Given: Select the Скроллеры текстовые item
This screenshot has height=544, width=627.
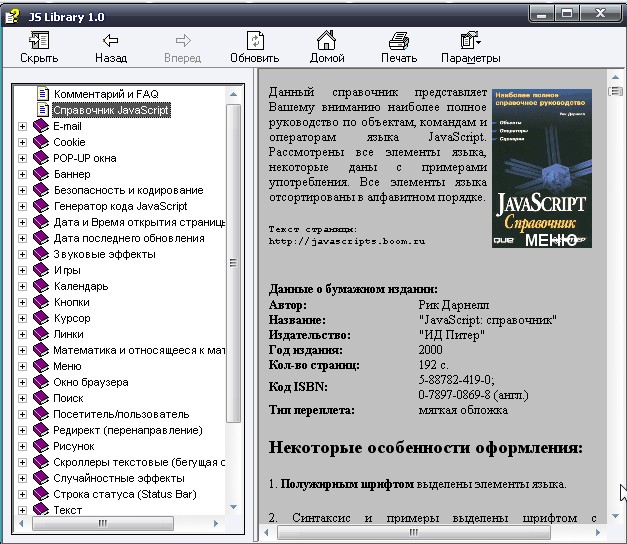Looking at the screenshot, I should click(139, 462).
